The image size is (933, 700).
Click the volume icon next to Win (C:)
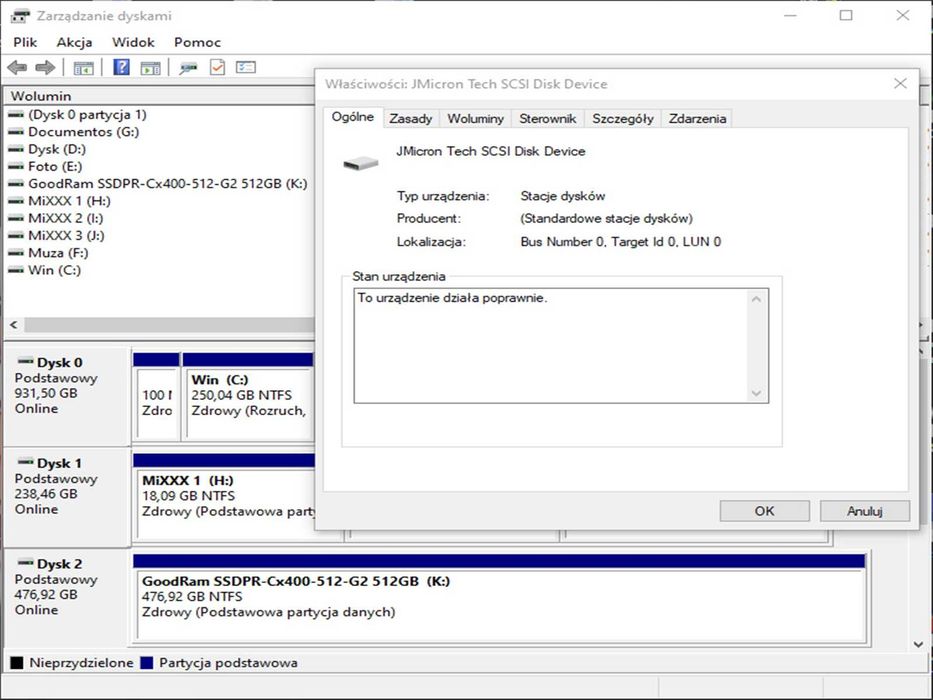click(x=16, y=270)
